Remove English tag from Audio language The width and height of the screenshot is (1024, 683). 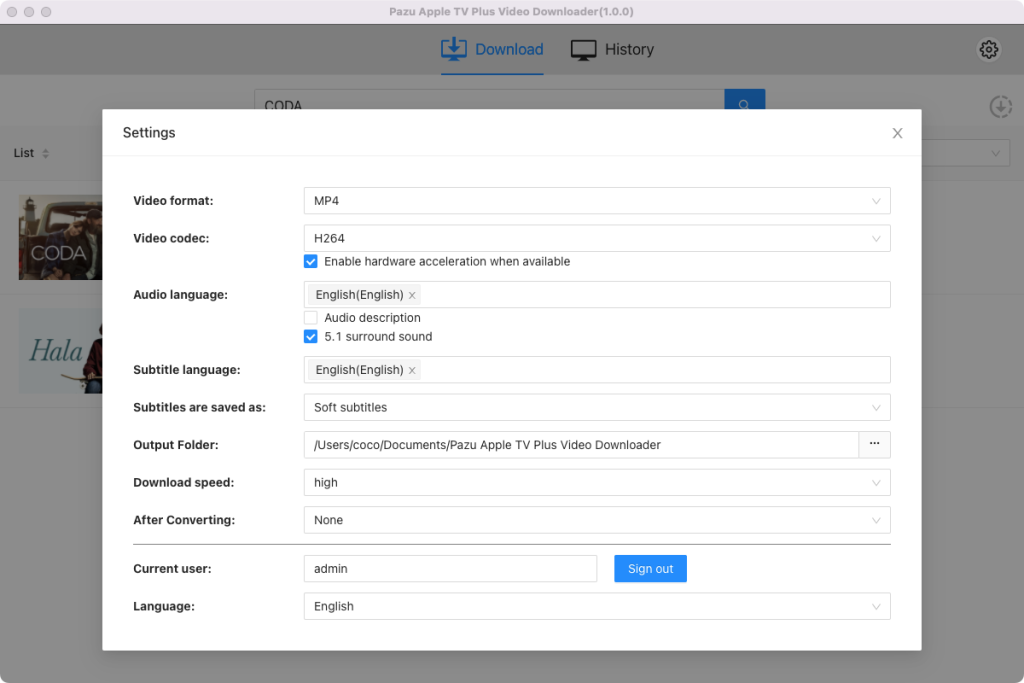[x=412, y=295]
